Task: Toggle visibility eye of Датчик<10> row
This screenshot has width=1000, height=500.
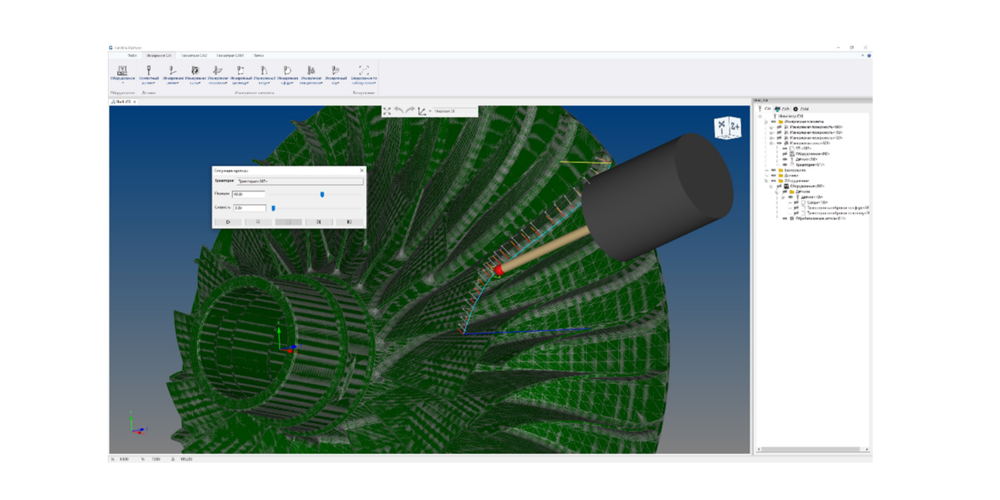Action: [x=790, y=197]
